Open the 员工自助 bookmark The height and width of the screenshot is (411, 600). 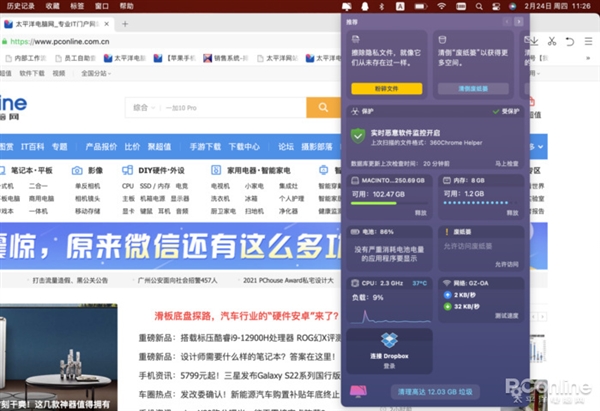pos(76,58)
